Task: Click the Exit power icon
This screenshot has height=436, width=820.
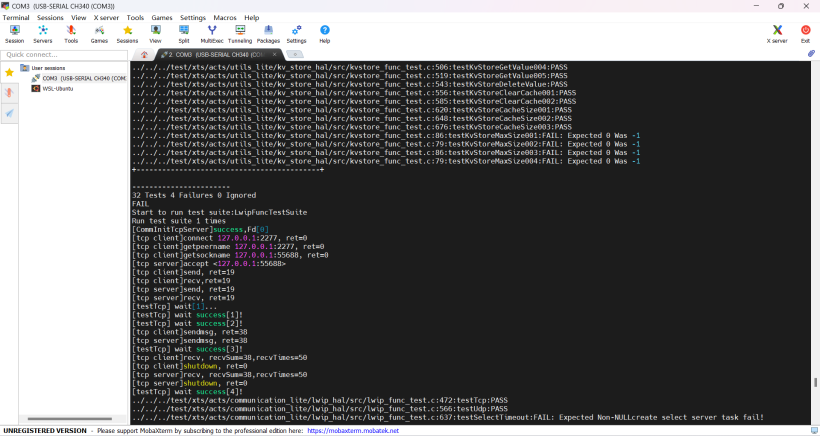Action: (805, 35)
